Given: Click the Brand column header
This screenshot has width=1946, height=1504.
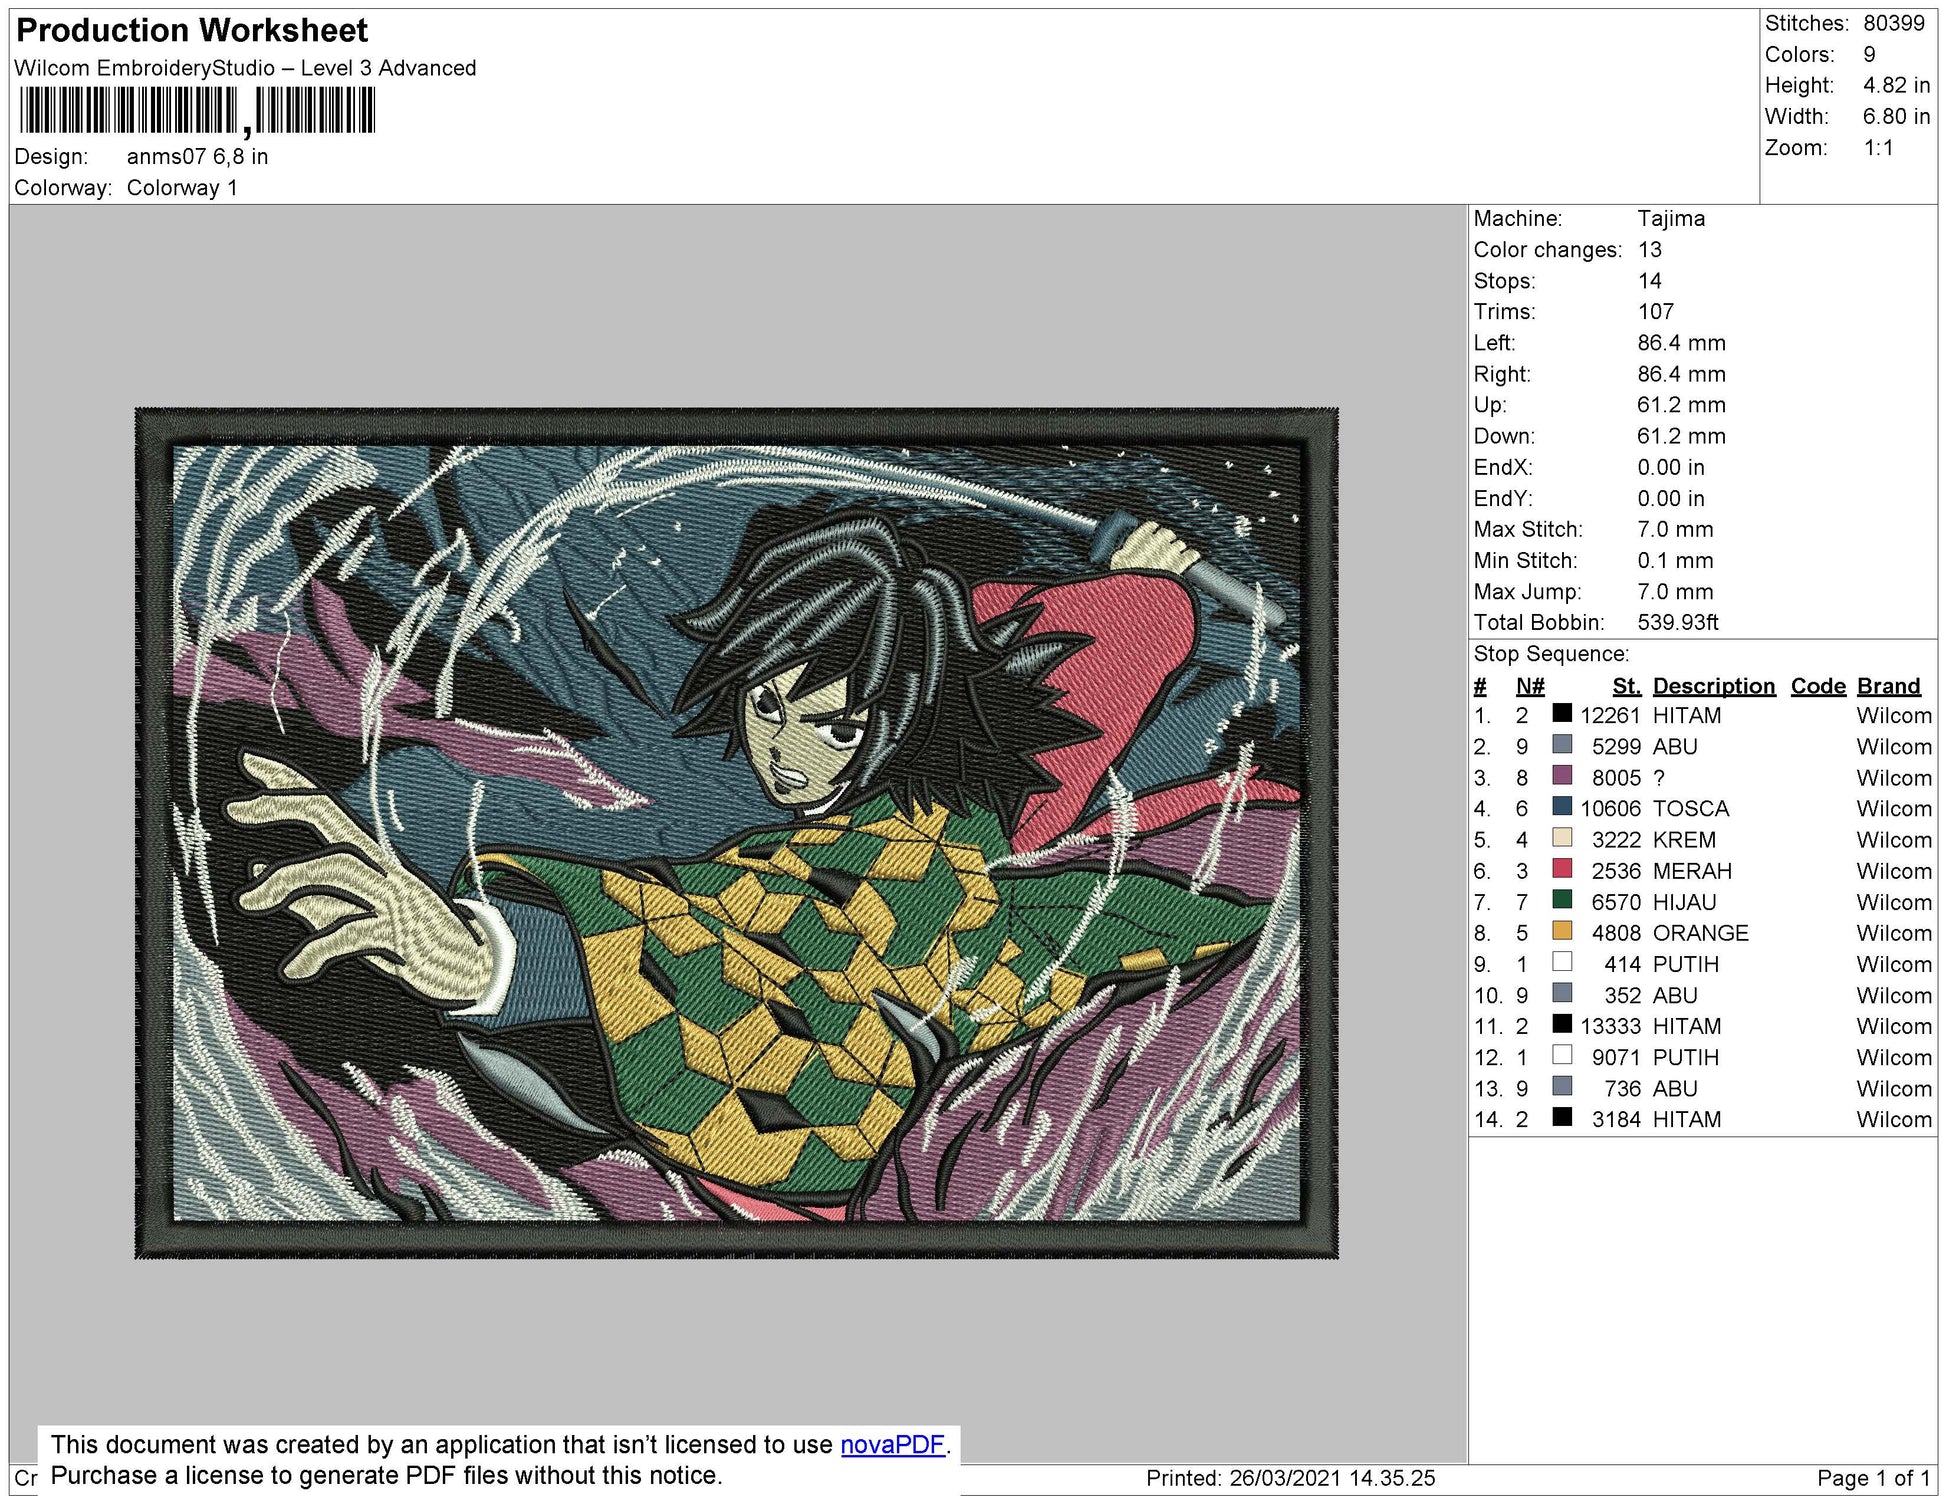Looking at the screenshot, I should (1888, 686).
